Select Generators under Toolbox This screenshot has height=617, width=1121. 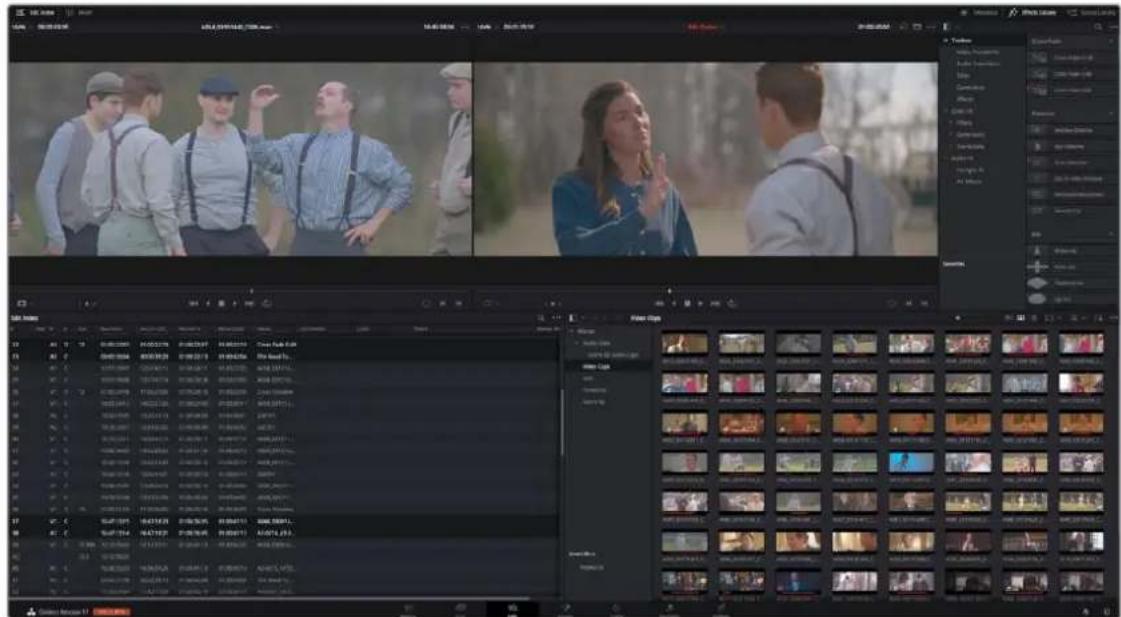970,87
